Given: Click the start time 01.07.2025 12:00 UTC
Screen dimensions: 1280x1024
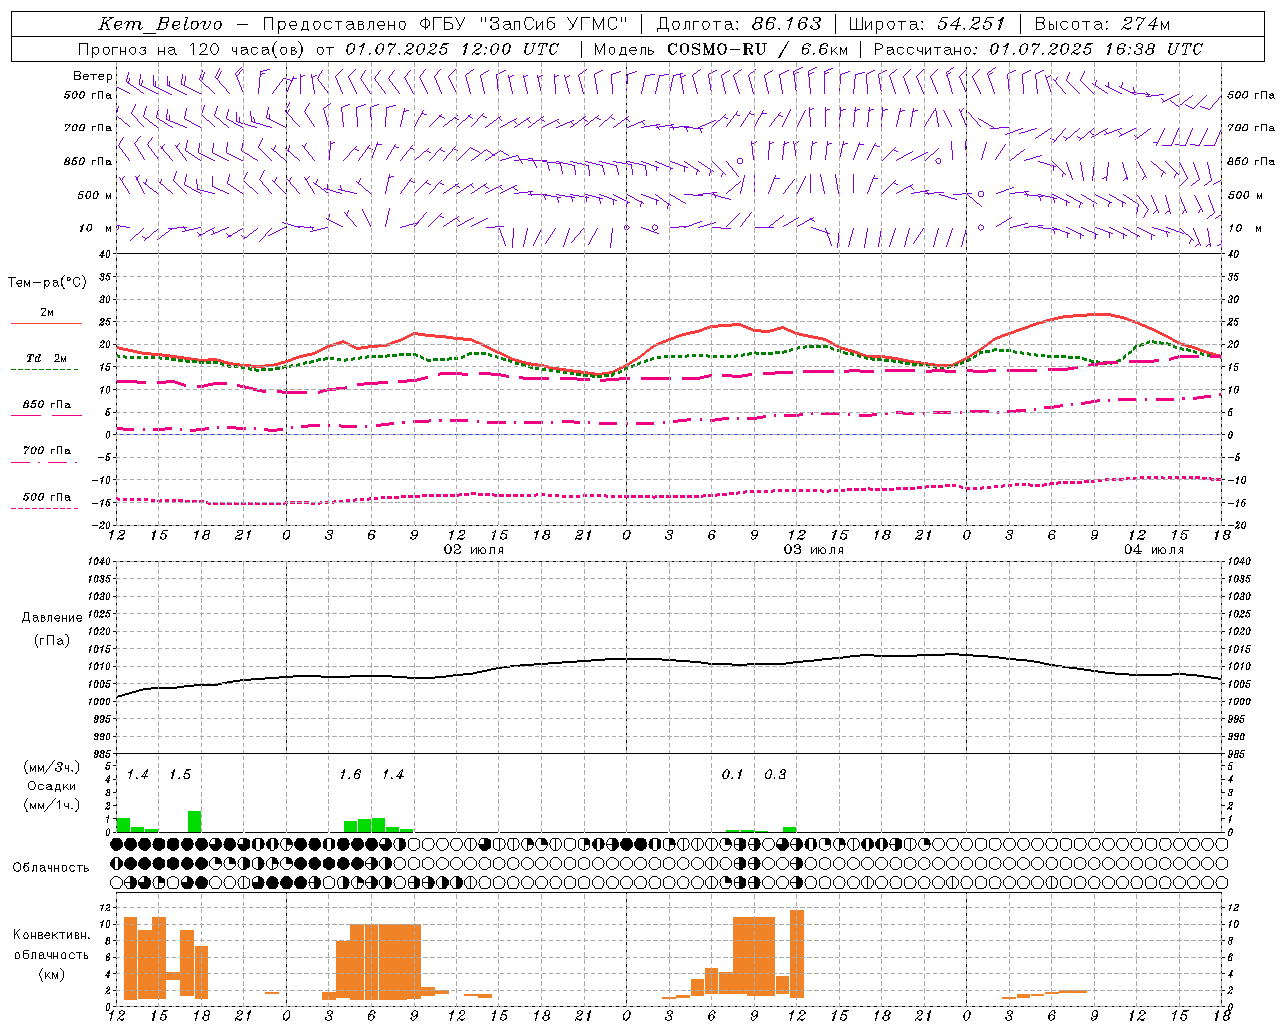Looking at the screenshot, I should pyautogui.click(x=452, y=49).
